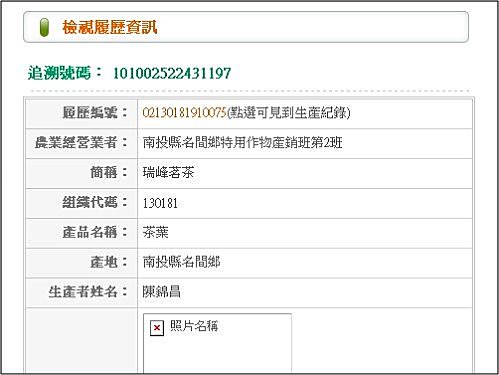Click the green pill icon beside 檢視履歷資訊
The height and width of the screenshot is (375, 499).
(x=44, y=27)
